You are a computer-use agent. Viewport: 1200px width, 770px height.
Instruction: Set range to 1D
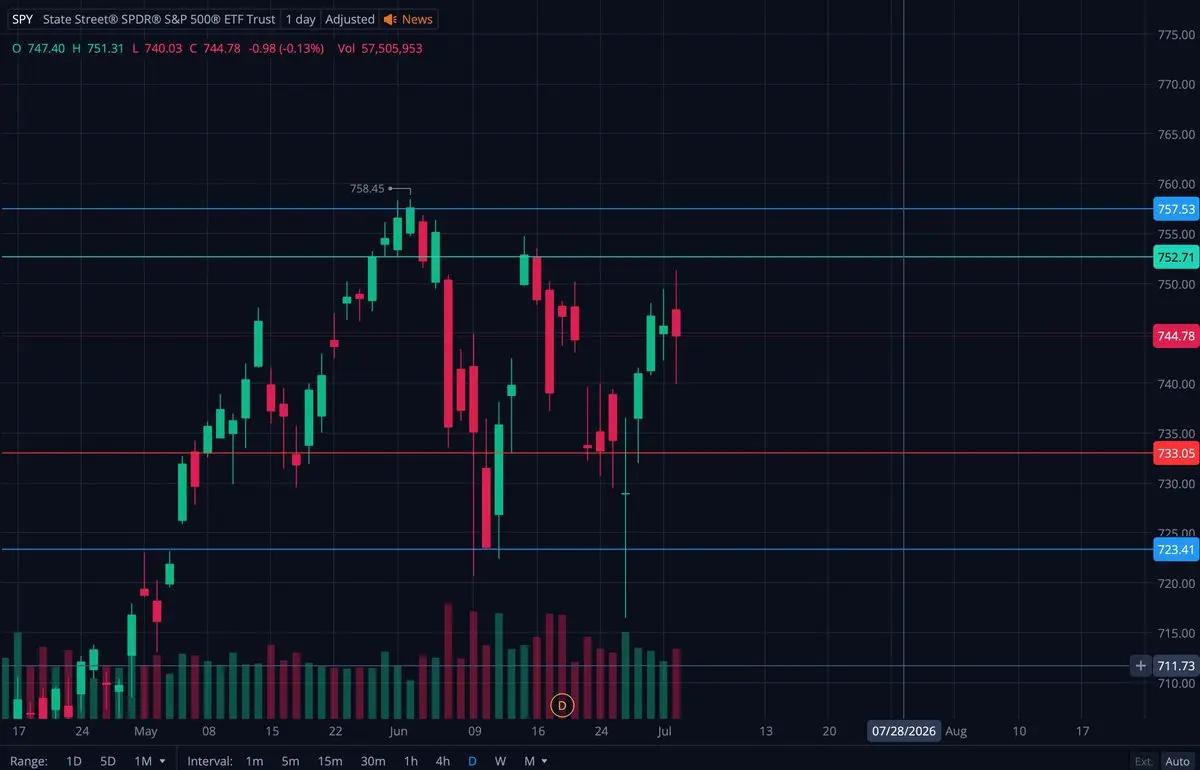[x=74, y=761]
